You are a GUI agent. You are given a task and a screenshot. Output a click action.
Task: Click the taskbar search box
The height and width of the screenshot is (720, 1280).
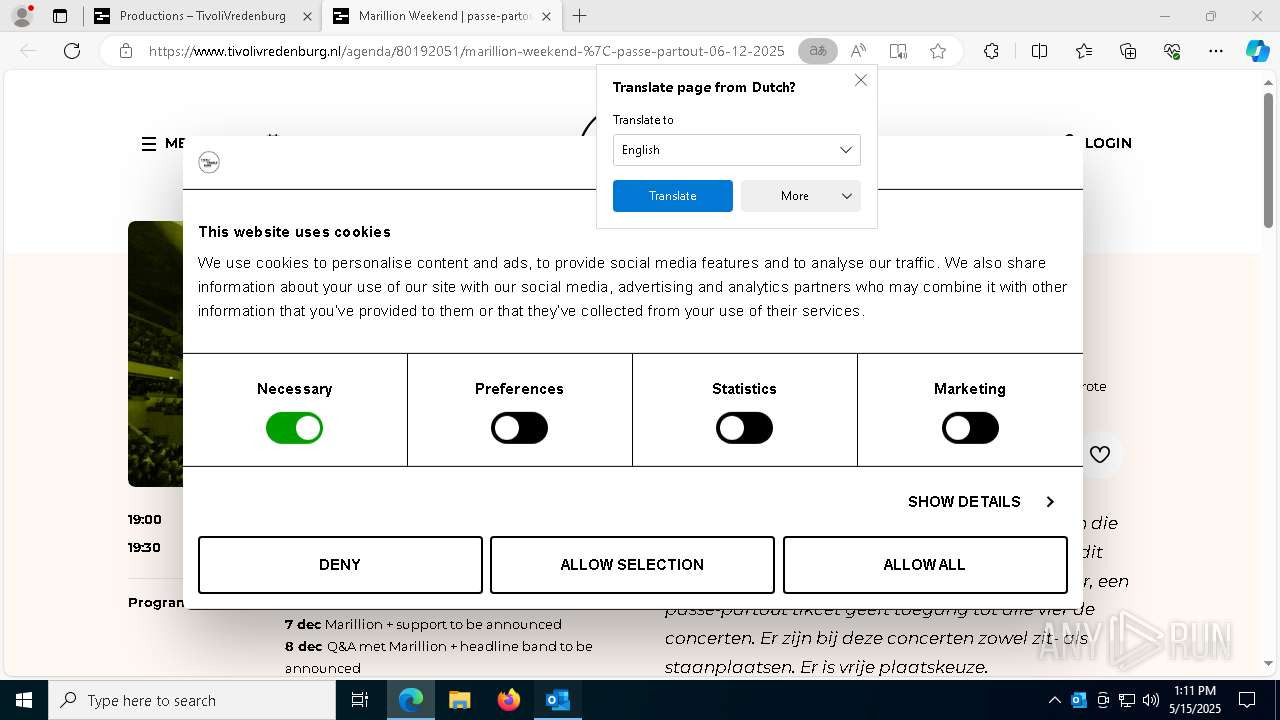point(192,700)
